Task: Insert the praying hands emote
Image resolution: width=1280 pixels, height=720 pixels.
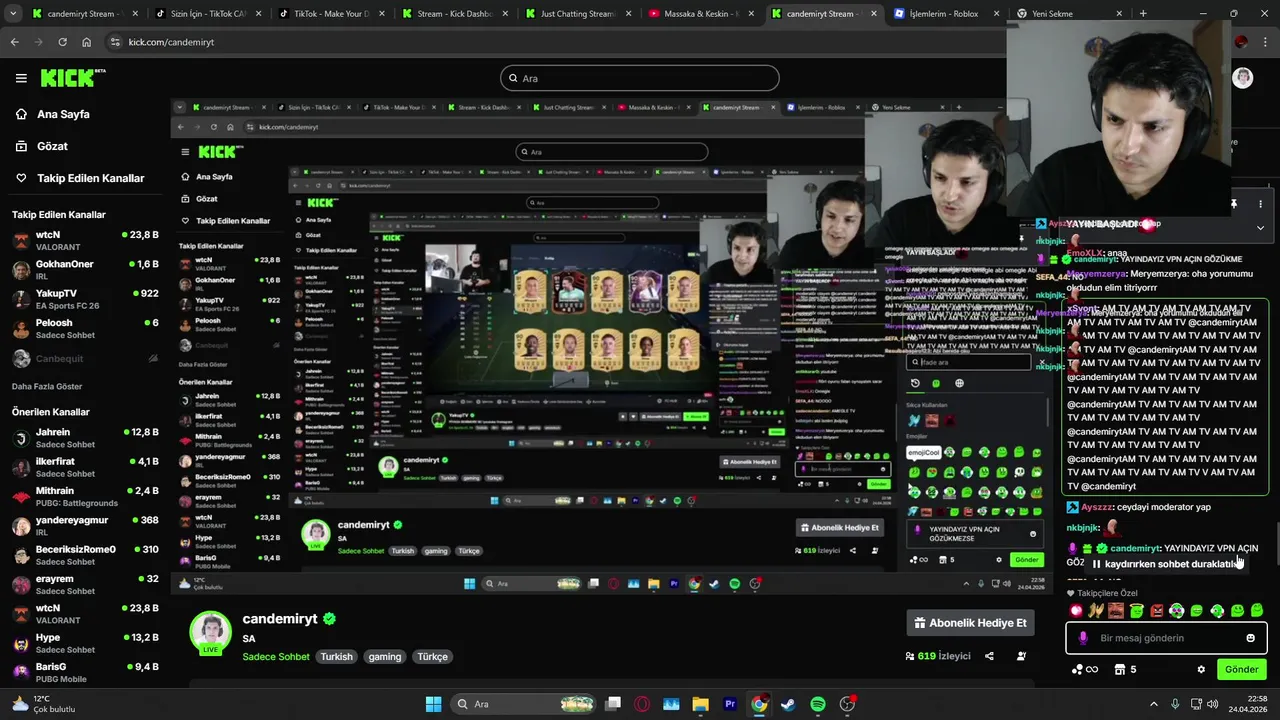Action: click(x=1096, y=610)
